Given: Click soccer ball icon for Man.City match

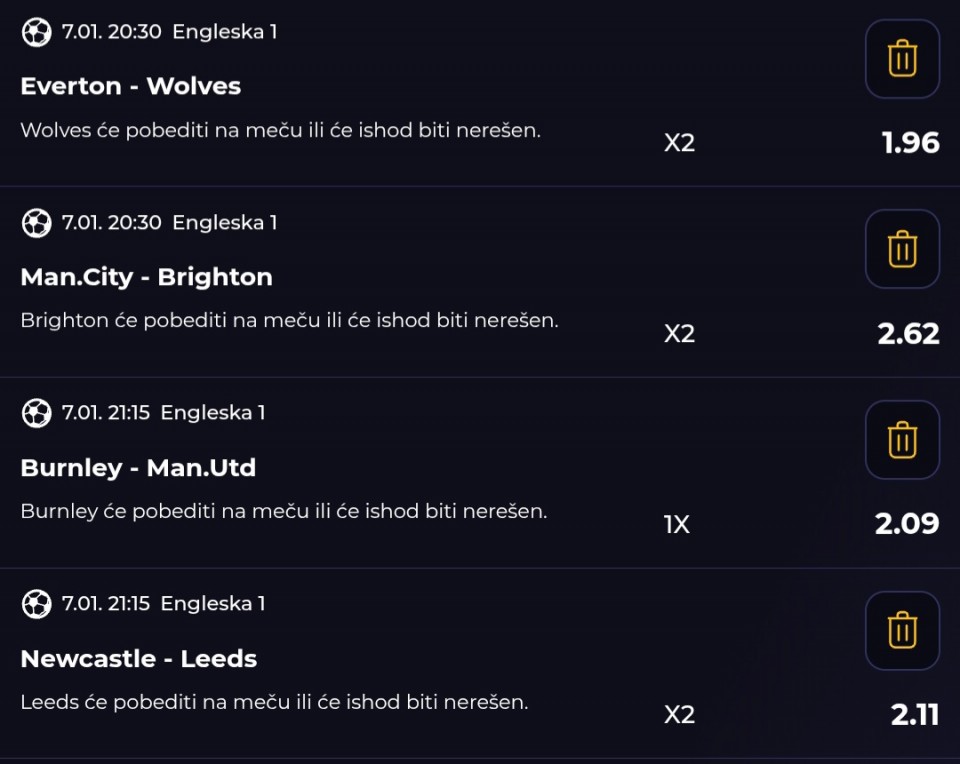Looking at the screenshot, I should 36,222.
